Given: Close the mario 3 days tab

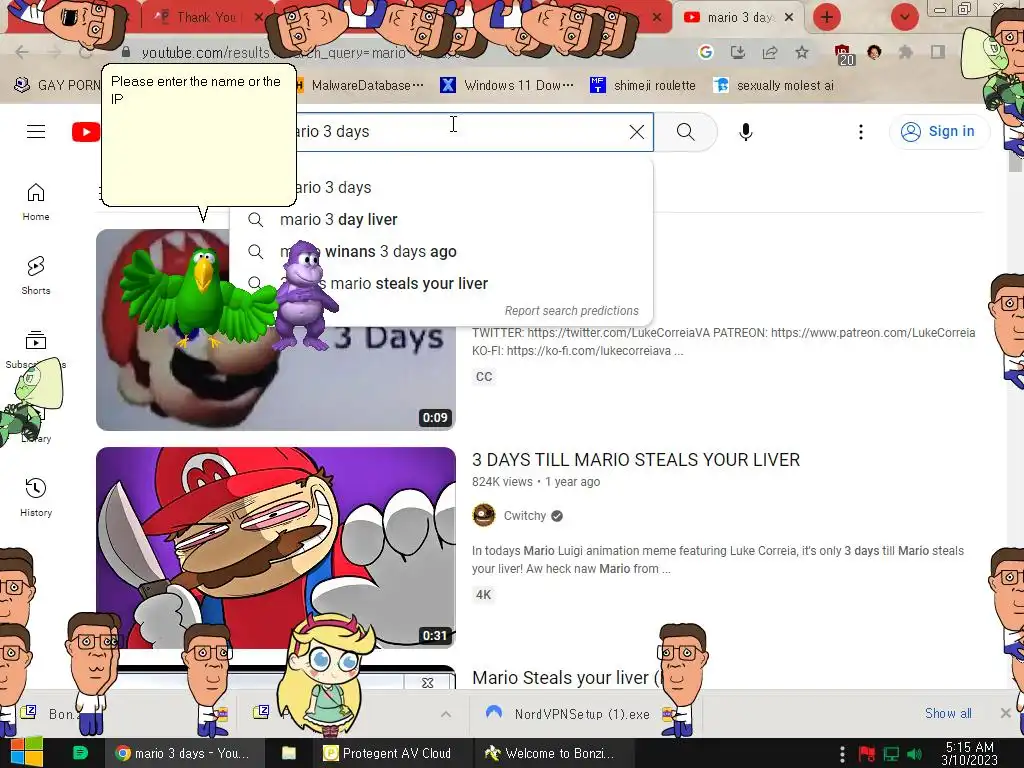Looking at the screenshot, I should [x=789, y=17].
